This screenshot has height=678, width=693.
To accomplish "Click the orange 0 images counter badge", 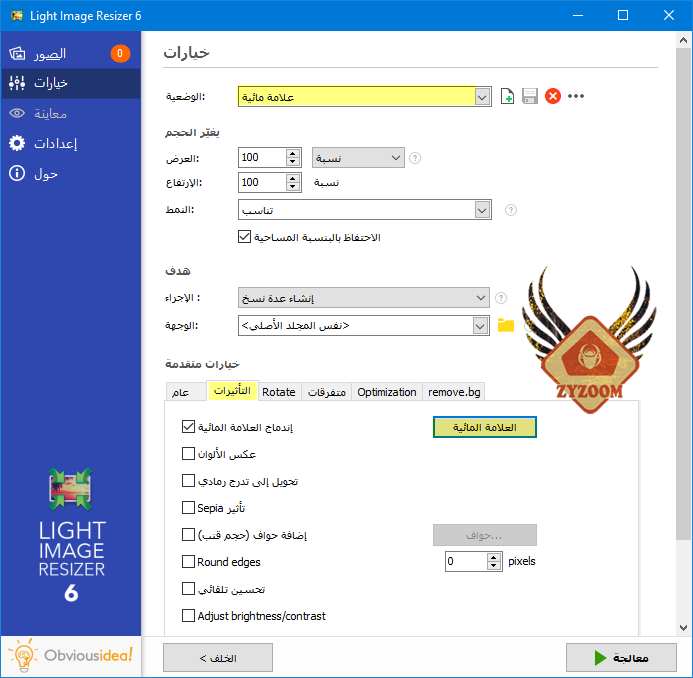I will (x=120, y=53).
